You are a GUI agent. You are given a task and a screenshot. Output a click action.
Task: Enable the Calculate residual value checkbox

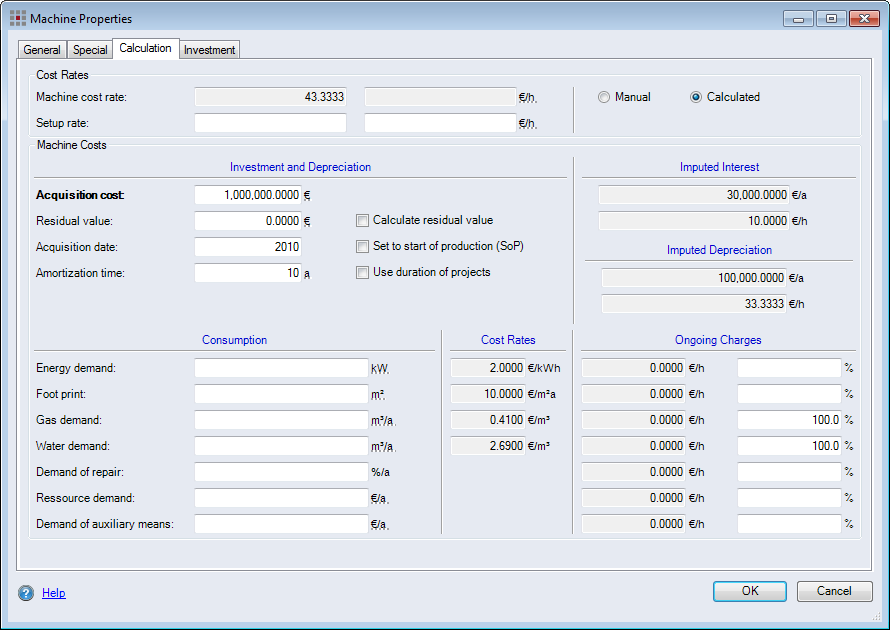click(362, 220)
